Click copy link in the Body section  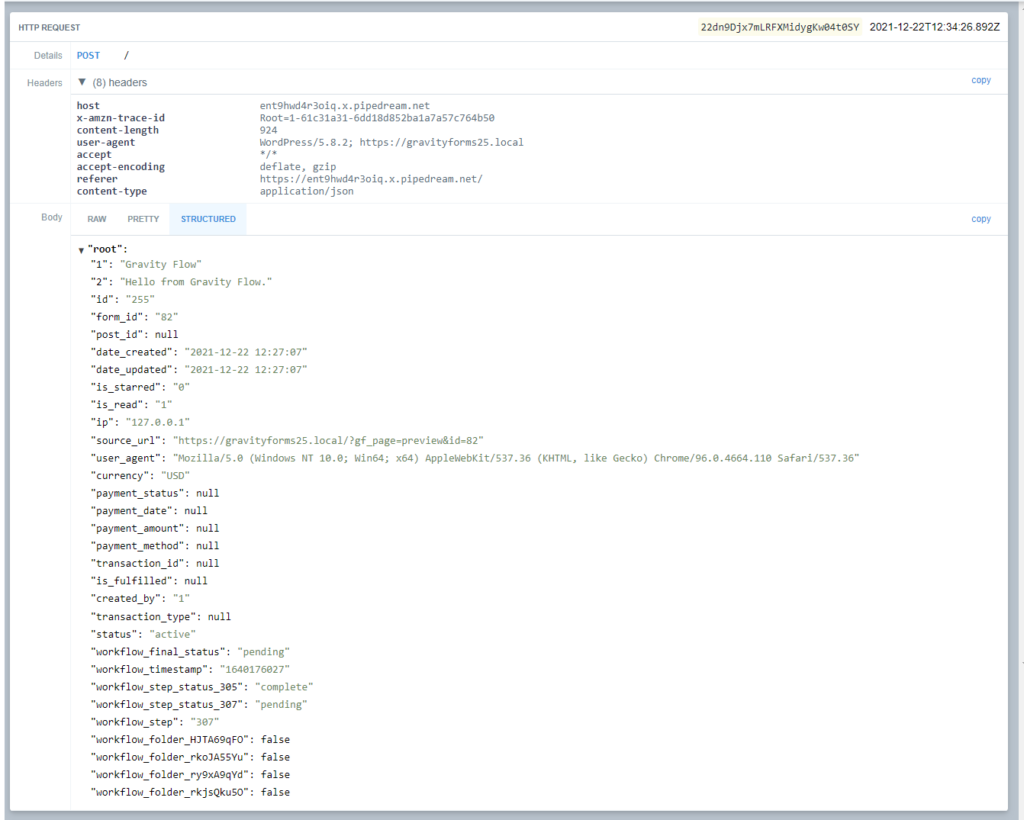[x=981, y=219]
